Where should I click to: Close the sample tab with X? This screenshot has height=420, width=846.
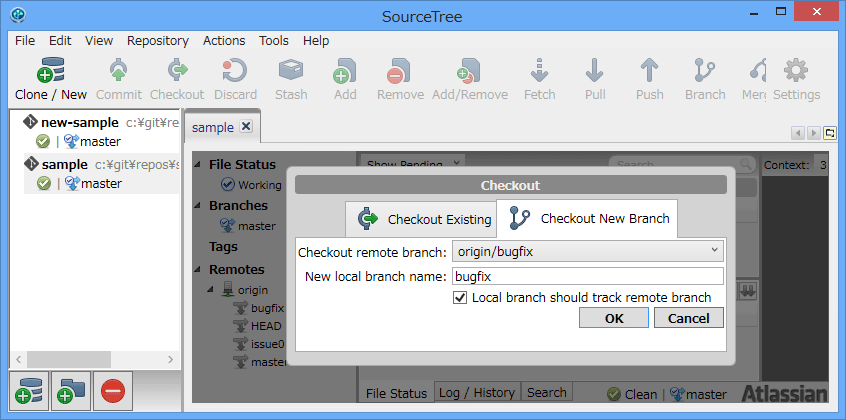(245, 127)
